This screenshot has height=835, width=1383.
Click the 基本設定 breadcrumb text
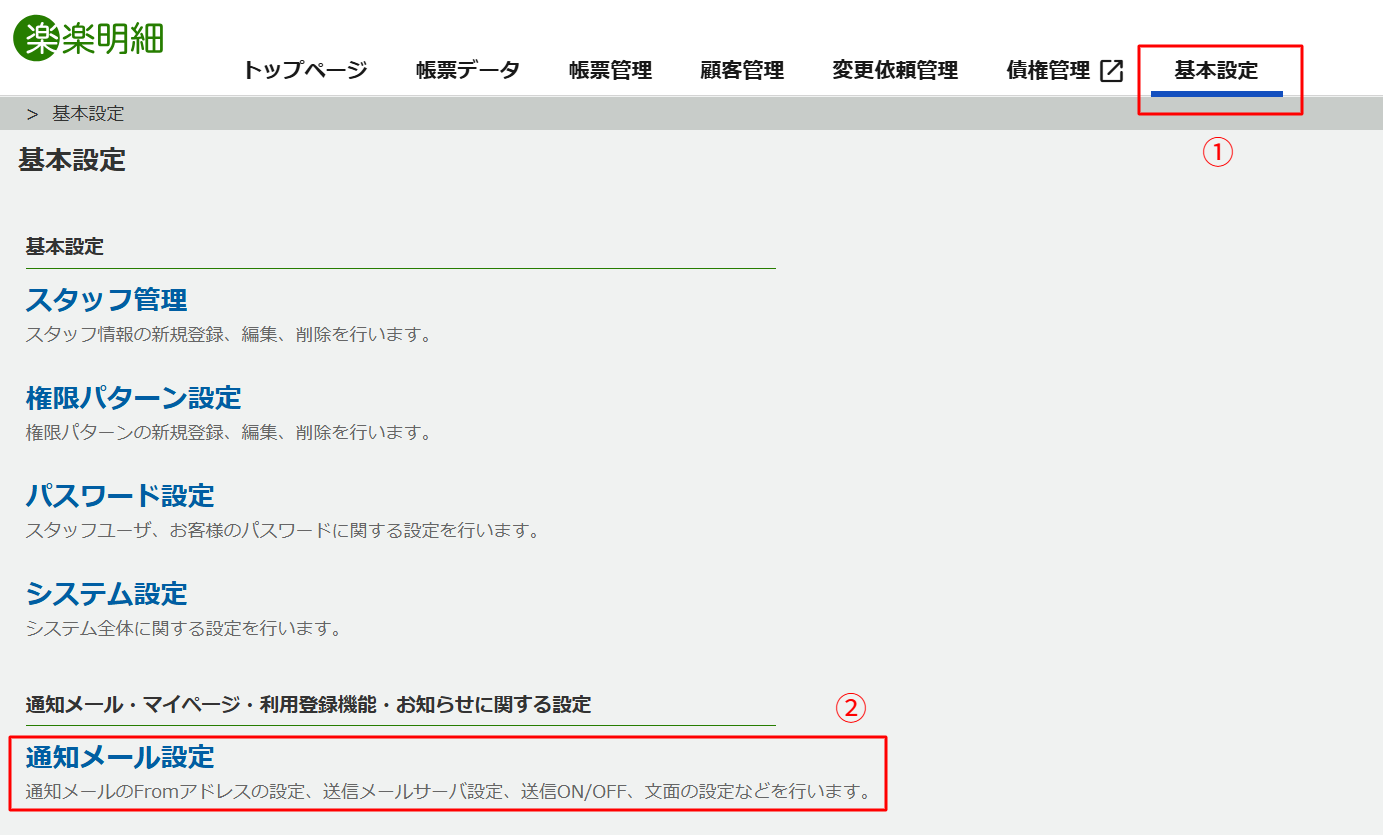(88, 114)
